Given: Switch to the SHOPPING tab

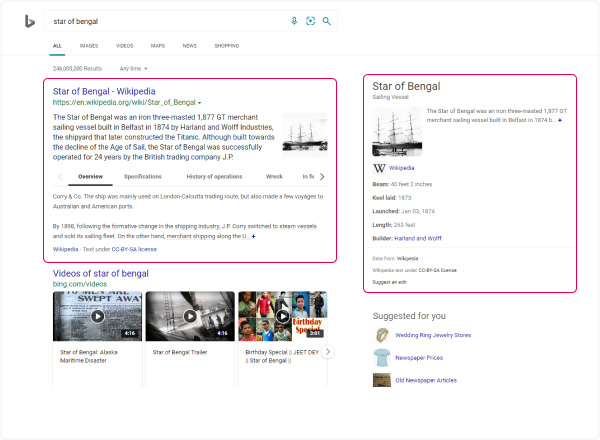Looking at the screenshot, I should click(227, 46).
